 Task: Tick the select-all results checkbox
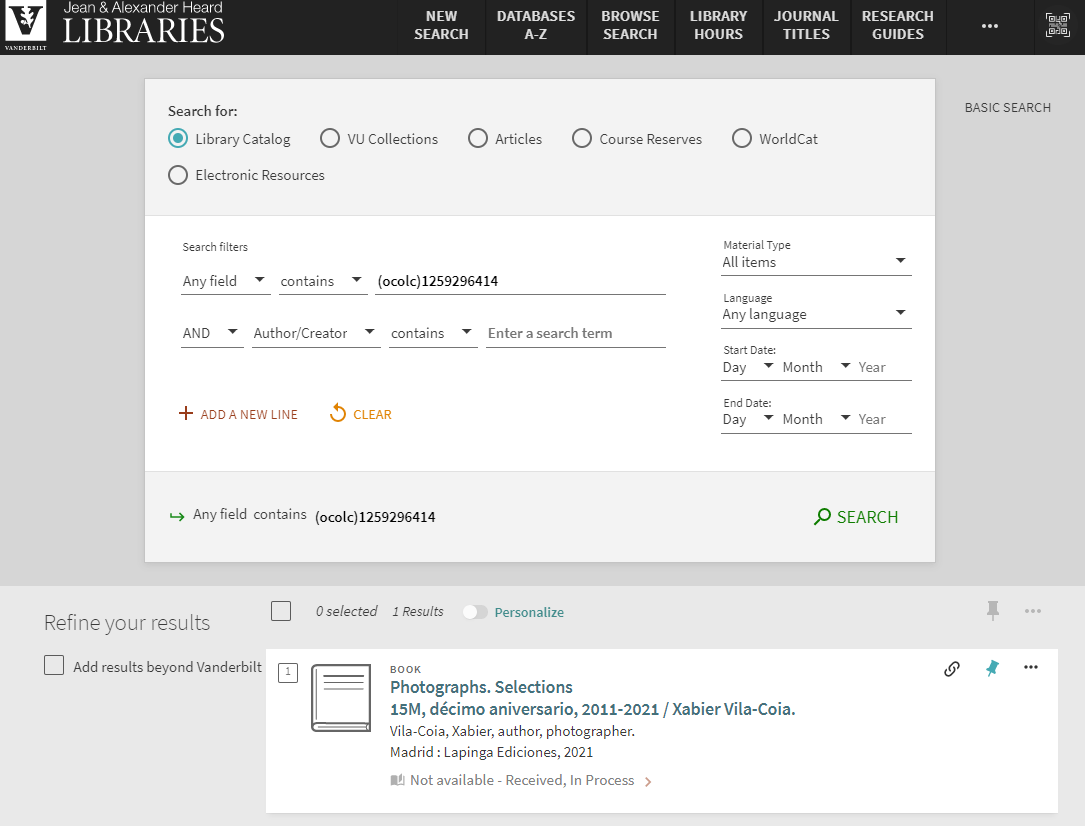[281, 611]
